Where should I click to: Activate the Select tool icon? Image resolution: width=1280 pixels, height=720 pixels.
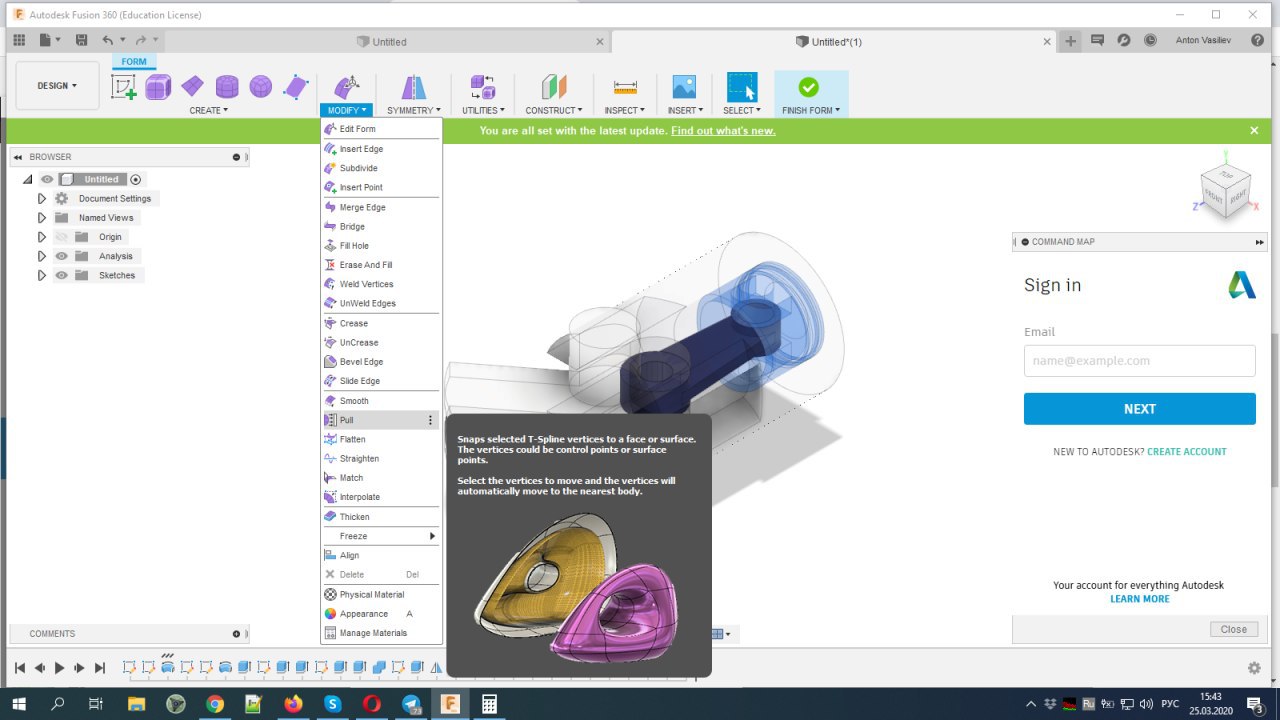pos(742,87)
